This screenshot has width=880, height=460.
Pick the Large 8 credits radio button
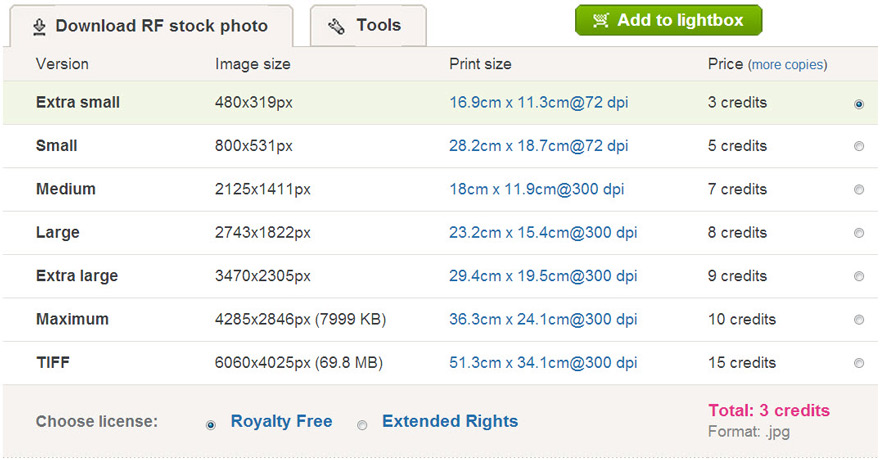(x=859, y=233)
